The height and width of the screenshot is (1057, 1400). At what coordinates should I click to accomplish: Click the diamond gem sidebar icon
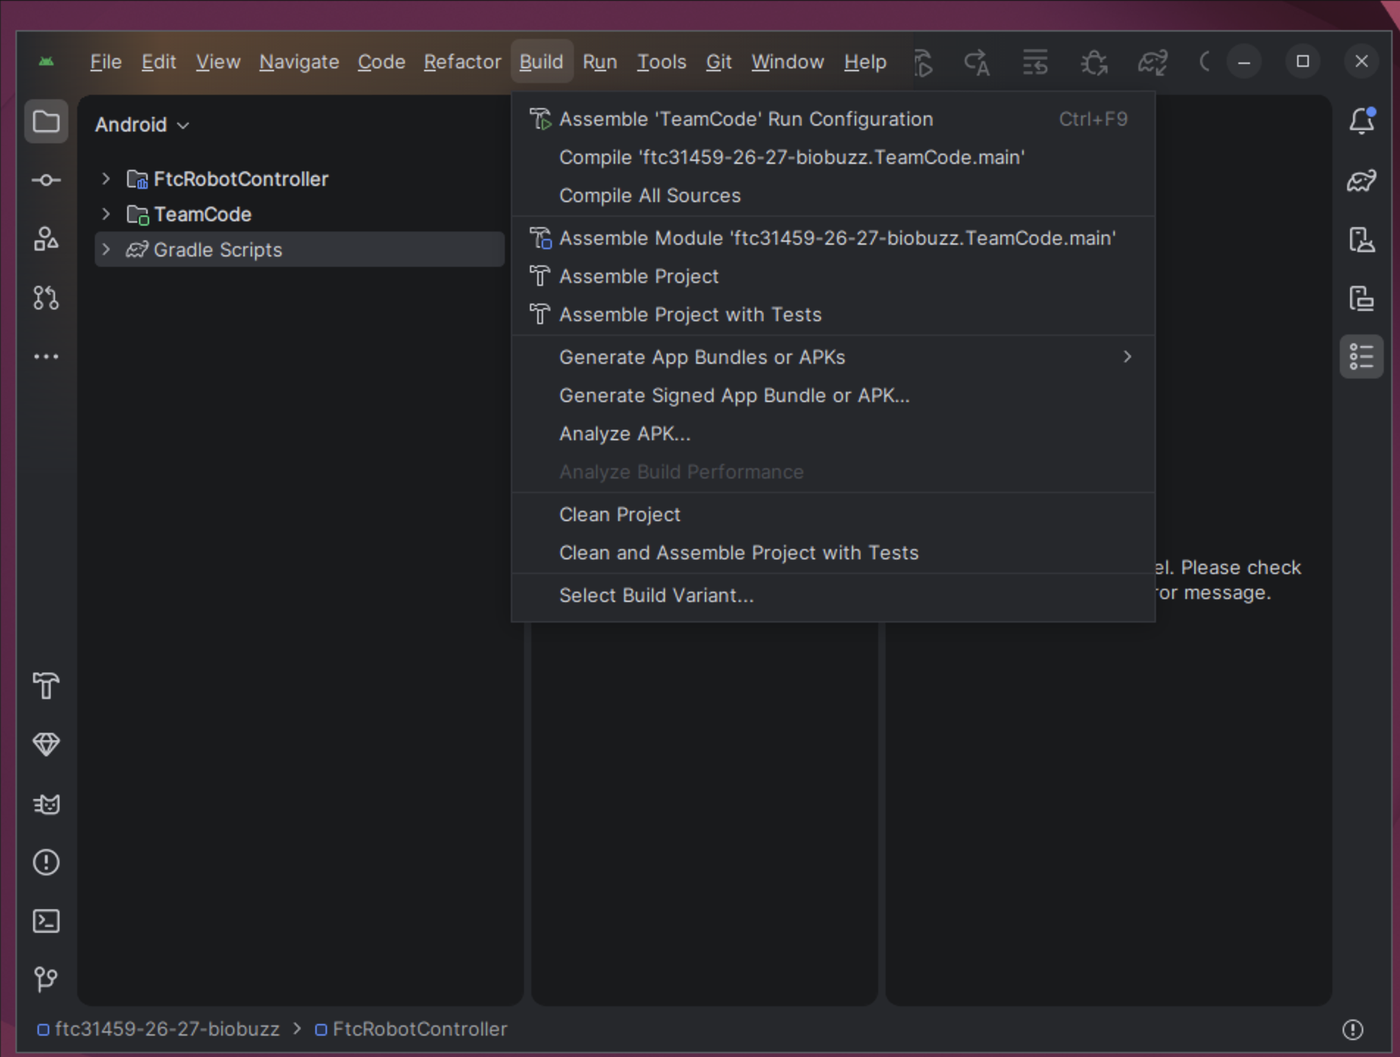pyautogui.click(x=46, y=744)
